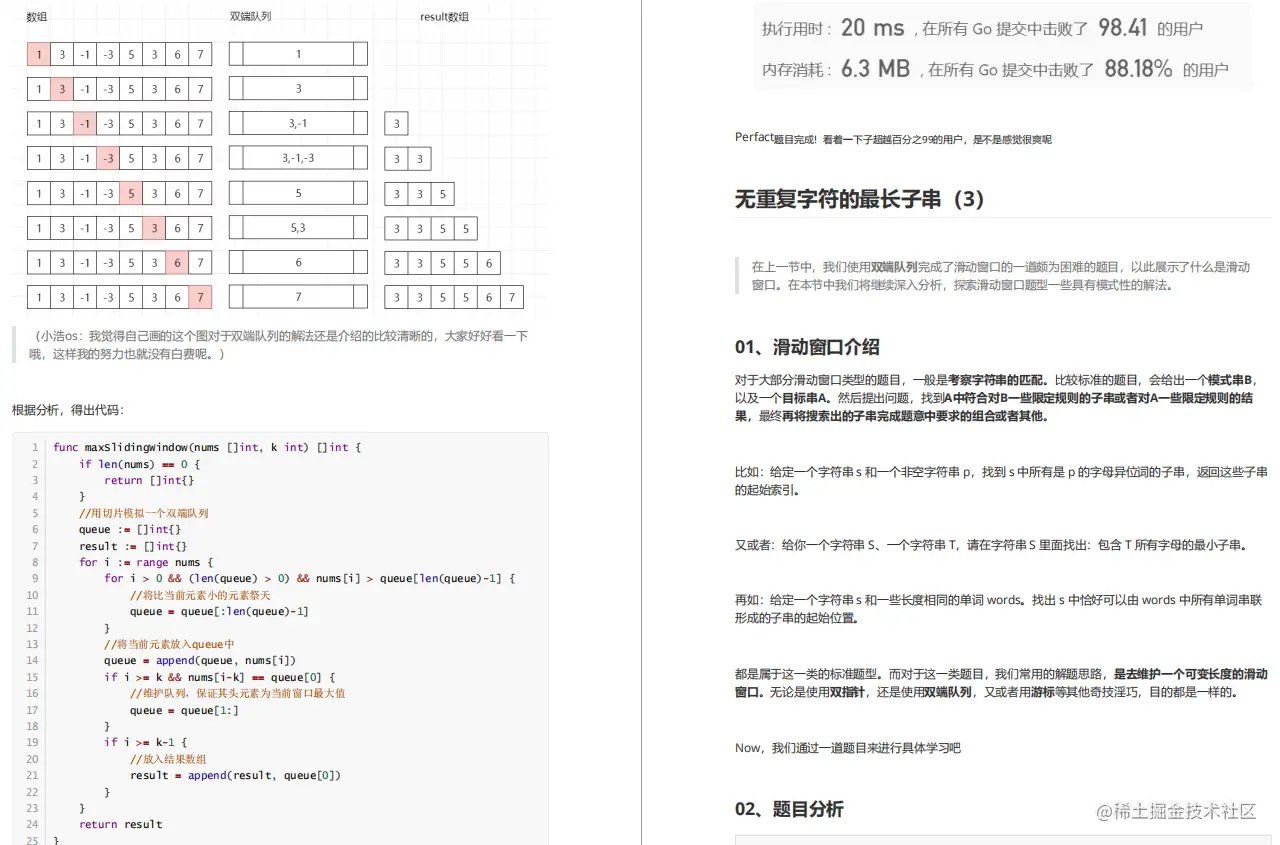Click the '88.18%' percentage value

click(1138, 69)
